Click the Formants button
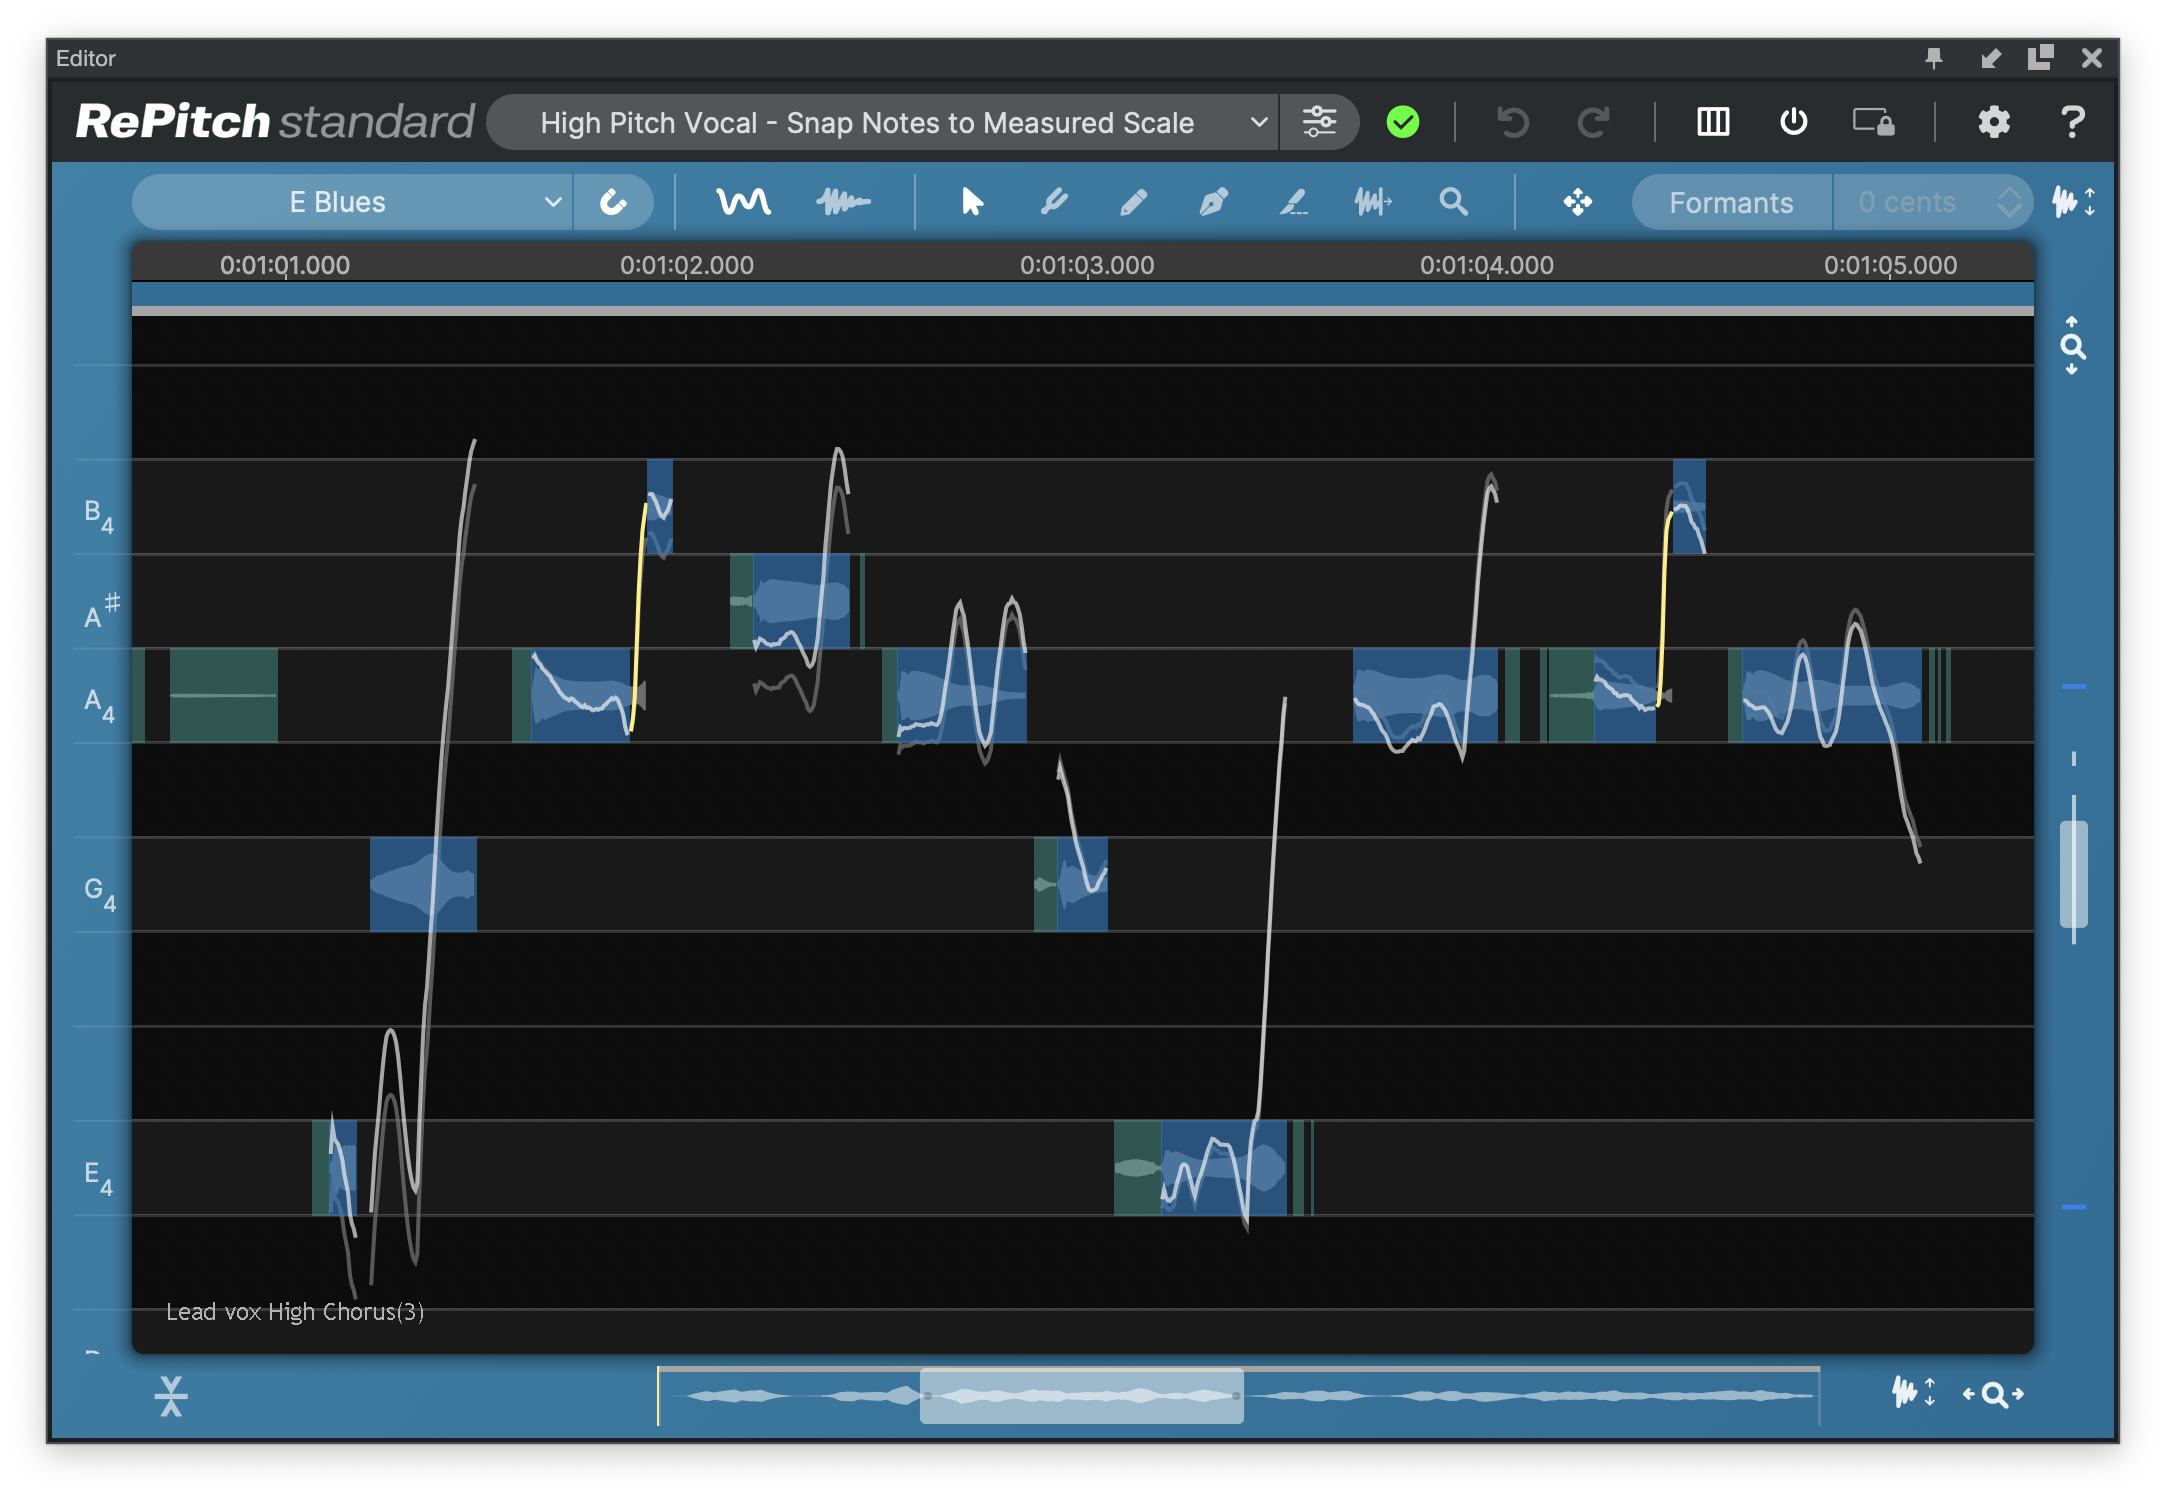The width and height of the screenshot is (2166, 1498). tap(1731, 202)
